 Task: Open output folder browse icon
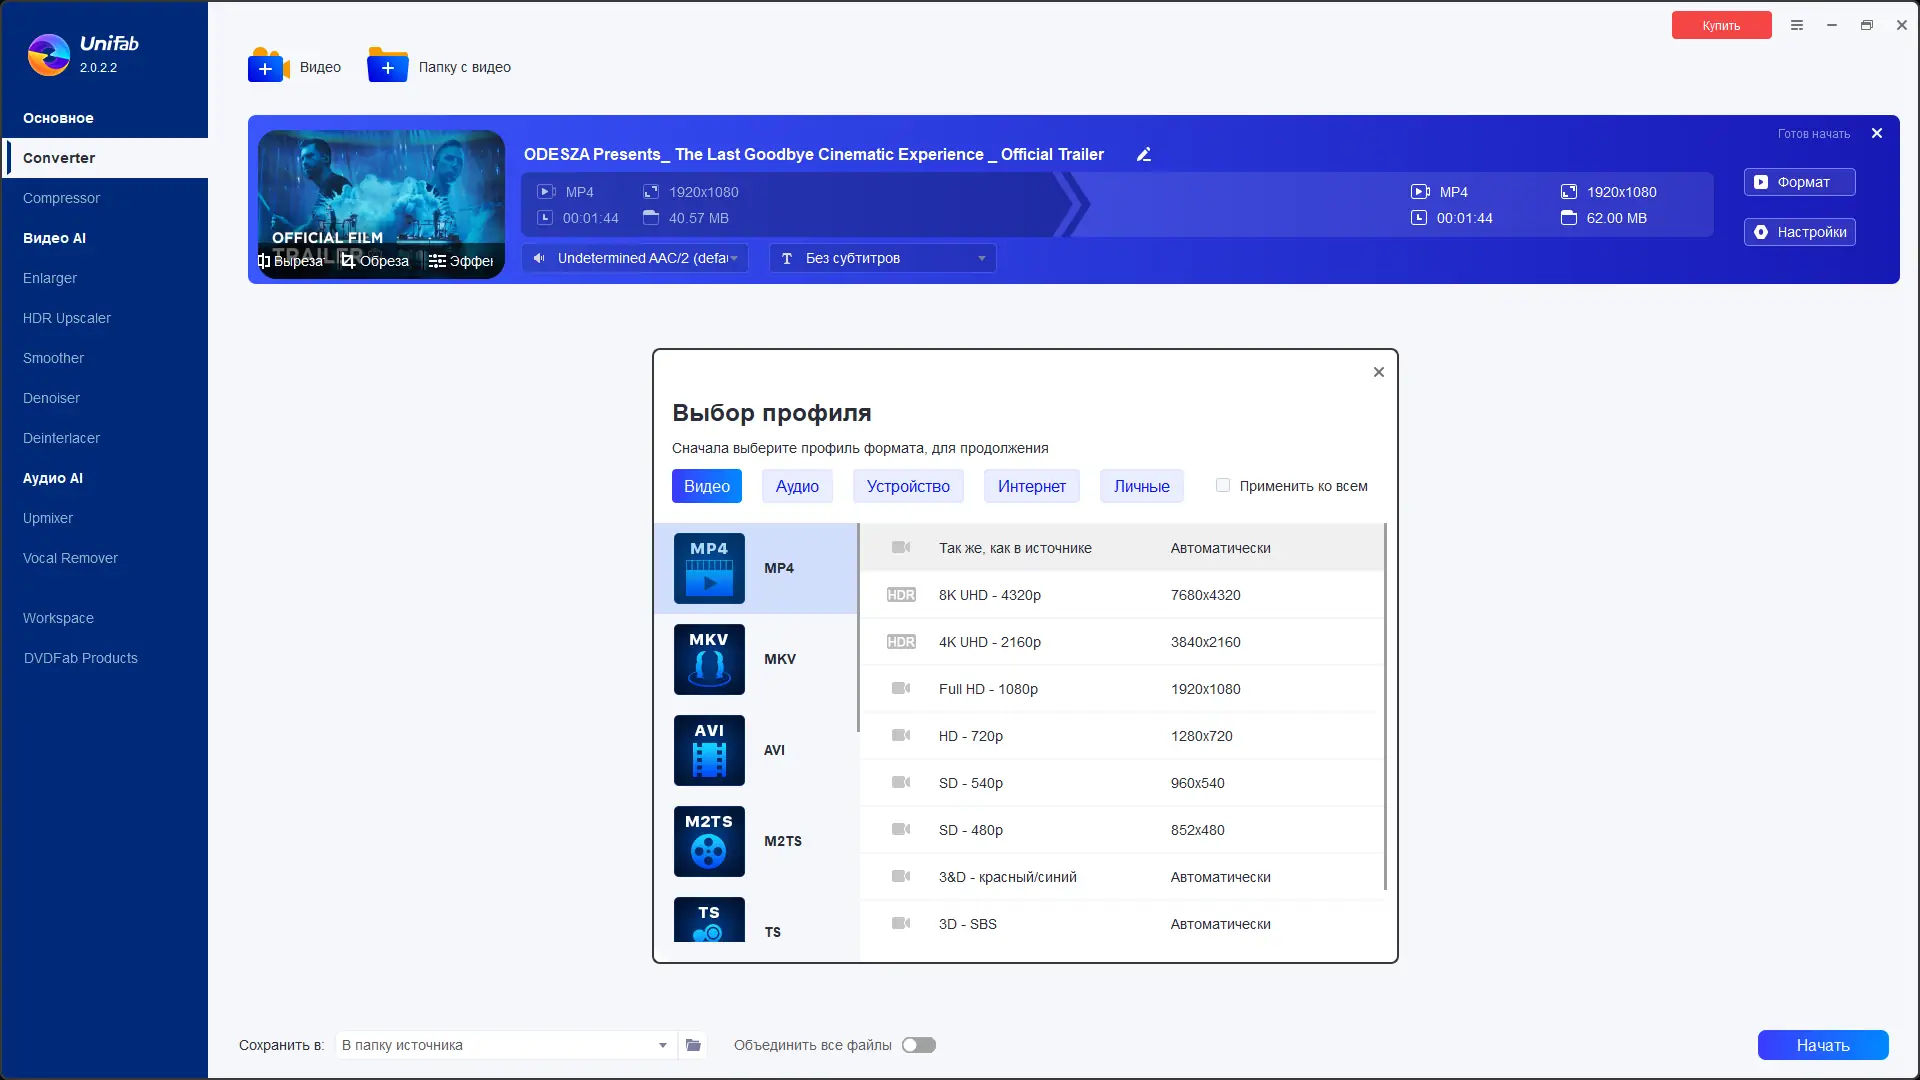[693, 1045]
